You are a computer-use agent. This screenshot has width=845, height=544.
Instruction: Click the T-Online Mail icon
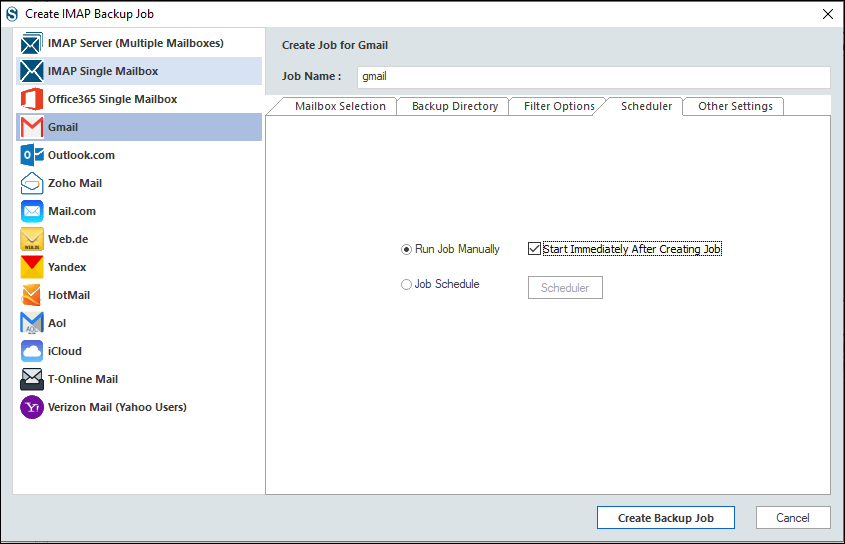tap(32, 380)
